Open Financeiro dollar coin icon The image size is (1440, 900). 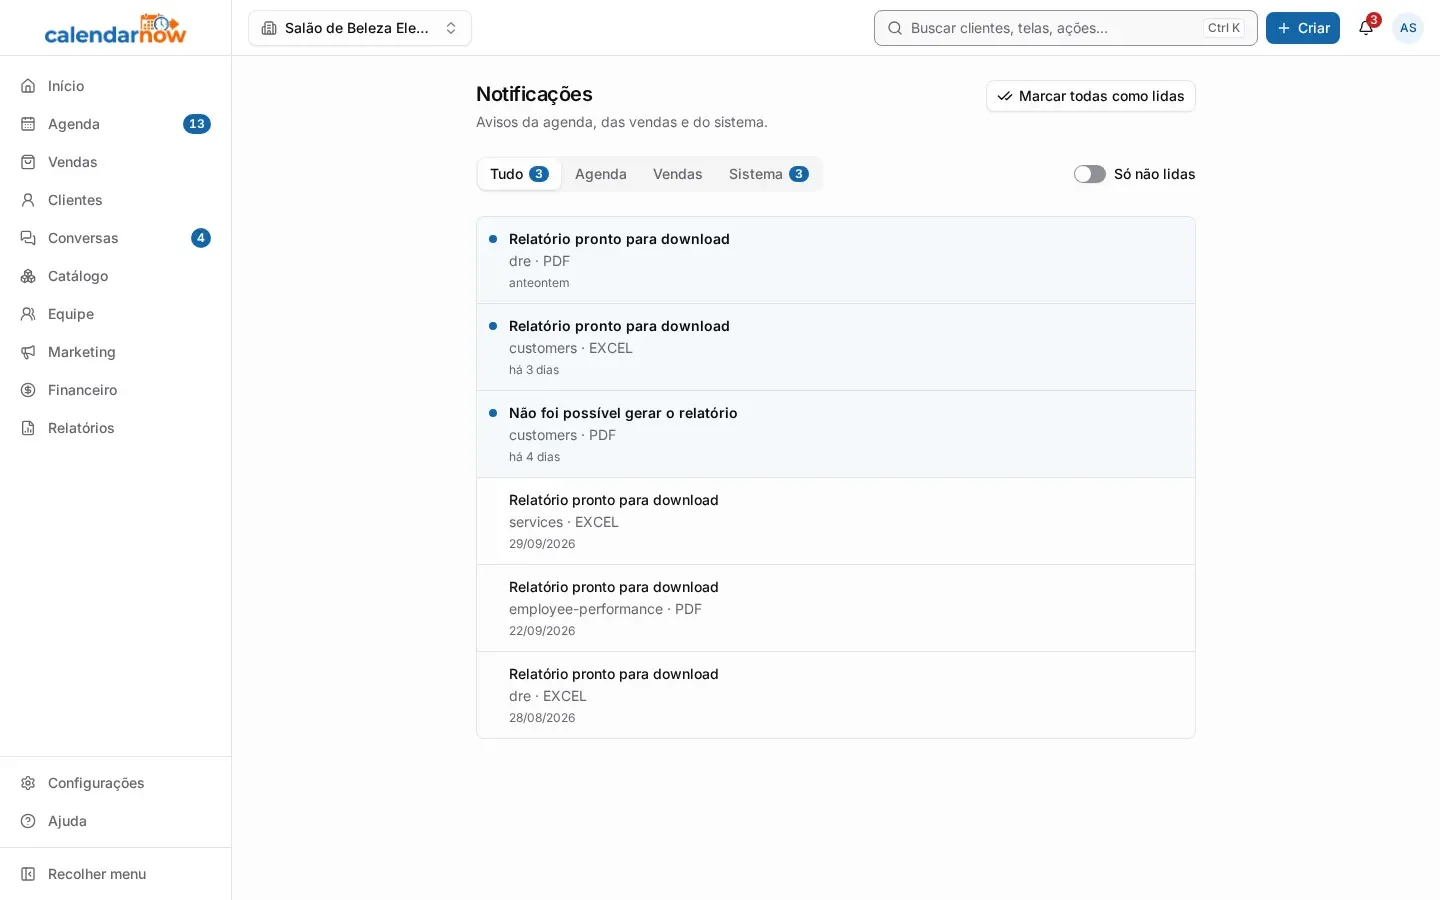pos(28,390)
